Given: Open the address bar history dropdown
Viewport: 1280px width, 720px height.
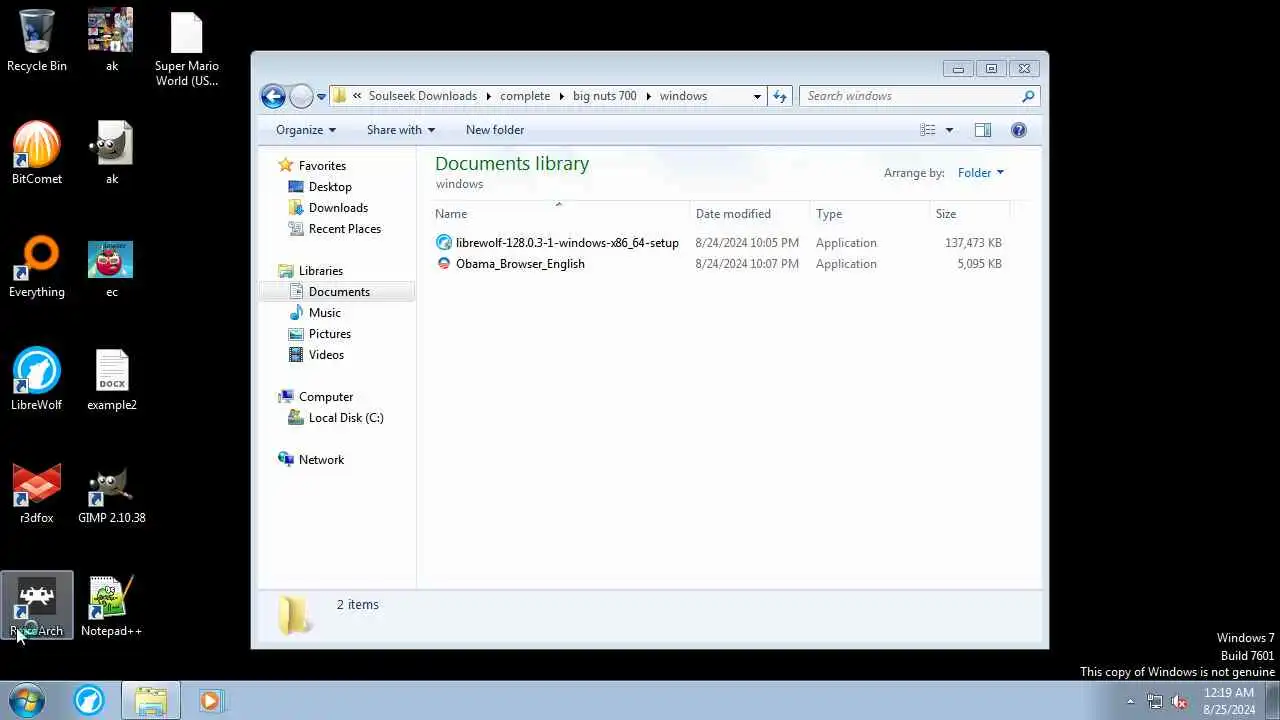Looking at the screenshot, I should click(x=757, y=96).
